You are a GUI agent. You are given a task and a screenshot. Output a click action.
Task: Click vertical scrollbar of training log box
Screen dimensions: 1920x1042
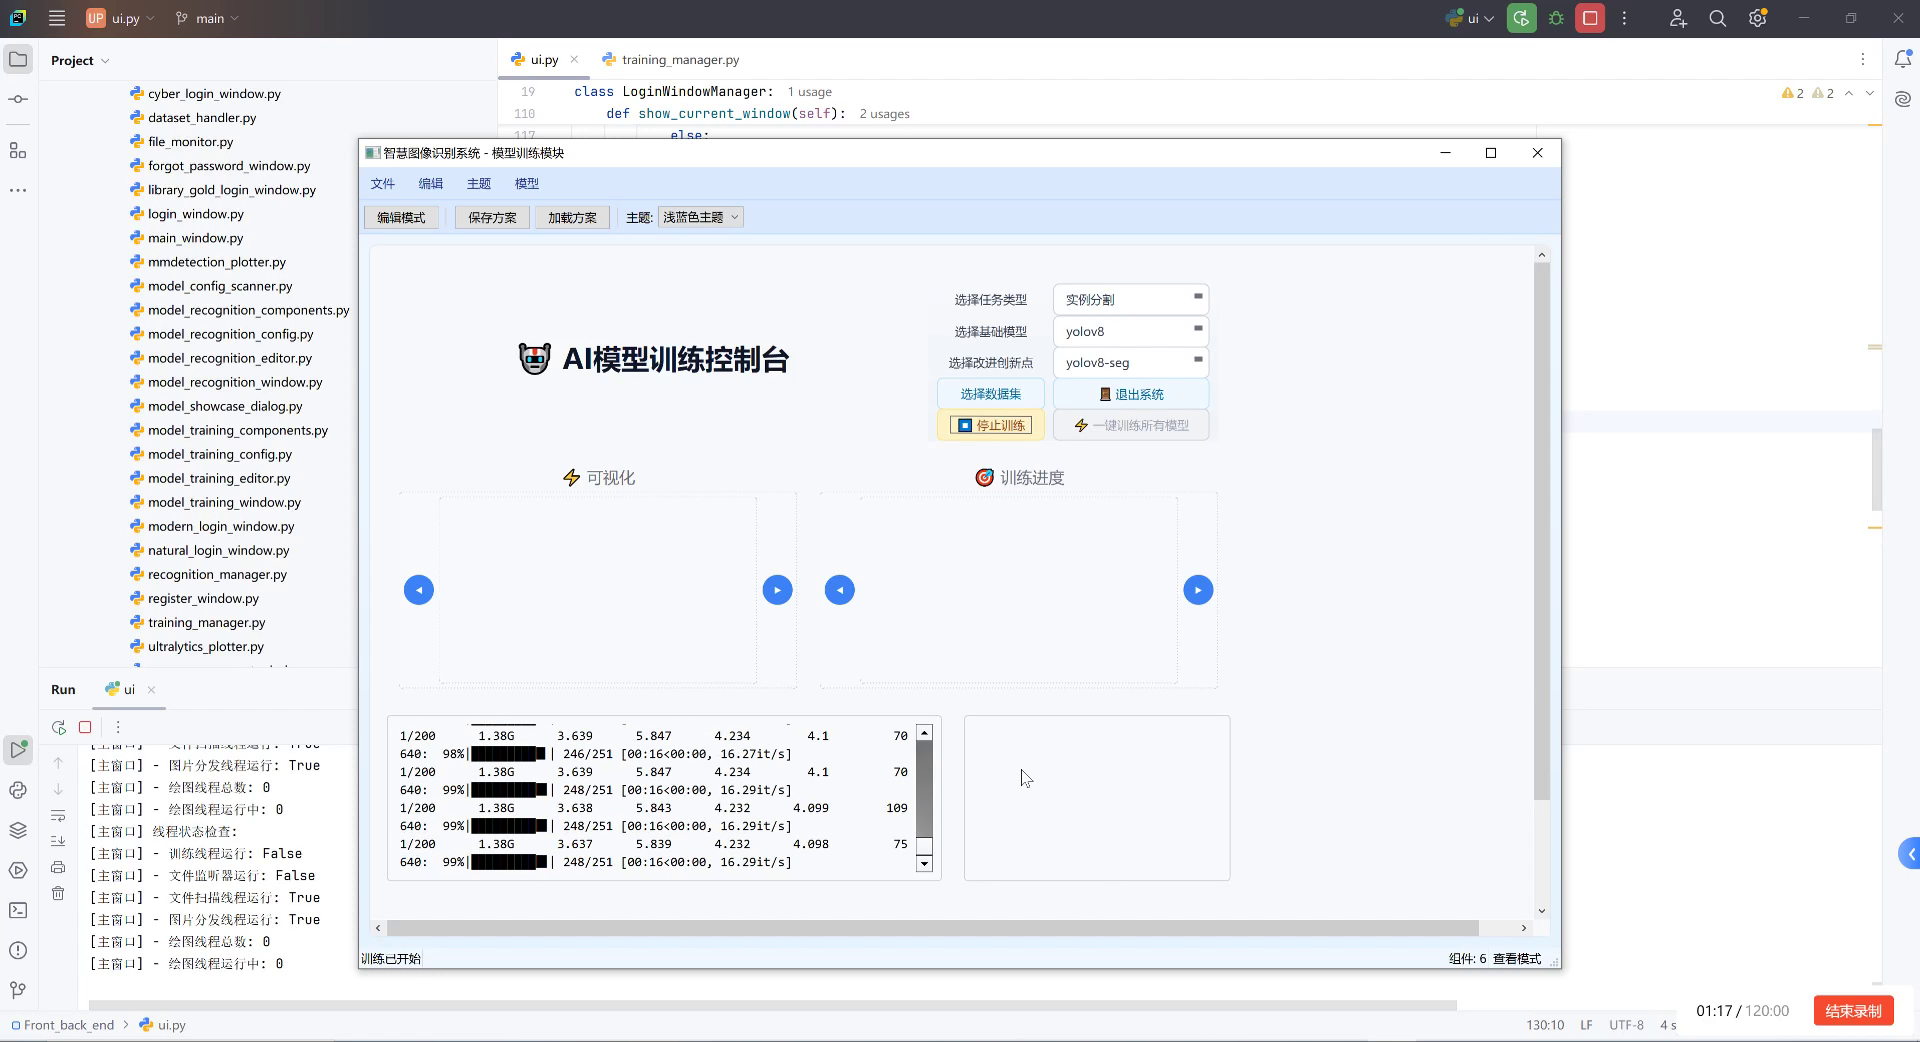[924, 798]
